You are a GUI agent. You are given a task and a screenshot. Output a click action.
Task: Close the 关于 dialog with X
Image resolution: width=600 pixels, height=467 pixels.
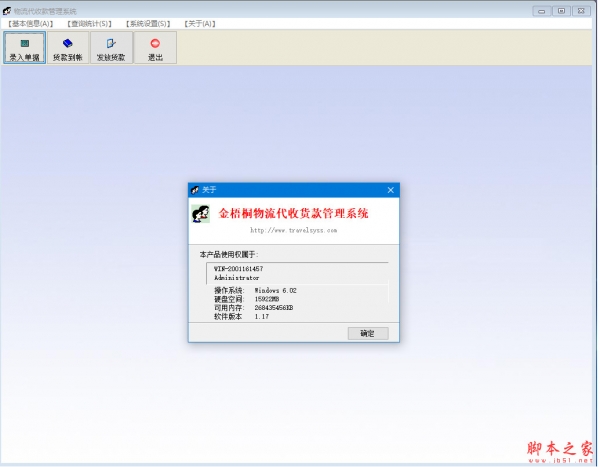(x=390, y=190)
